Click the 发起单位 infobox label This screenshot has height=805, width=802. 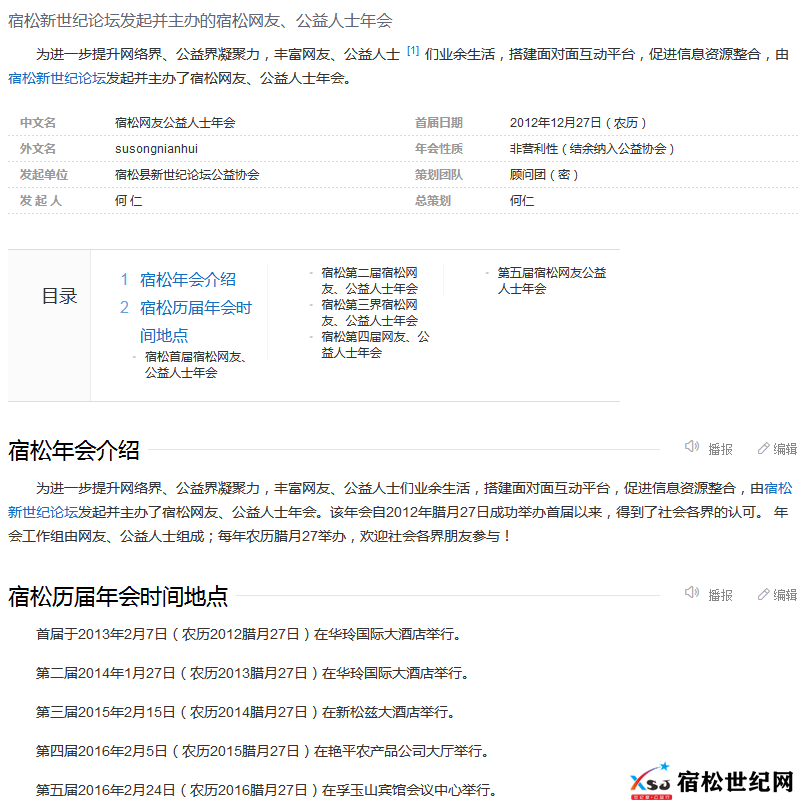pos(44,175)
